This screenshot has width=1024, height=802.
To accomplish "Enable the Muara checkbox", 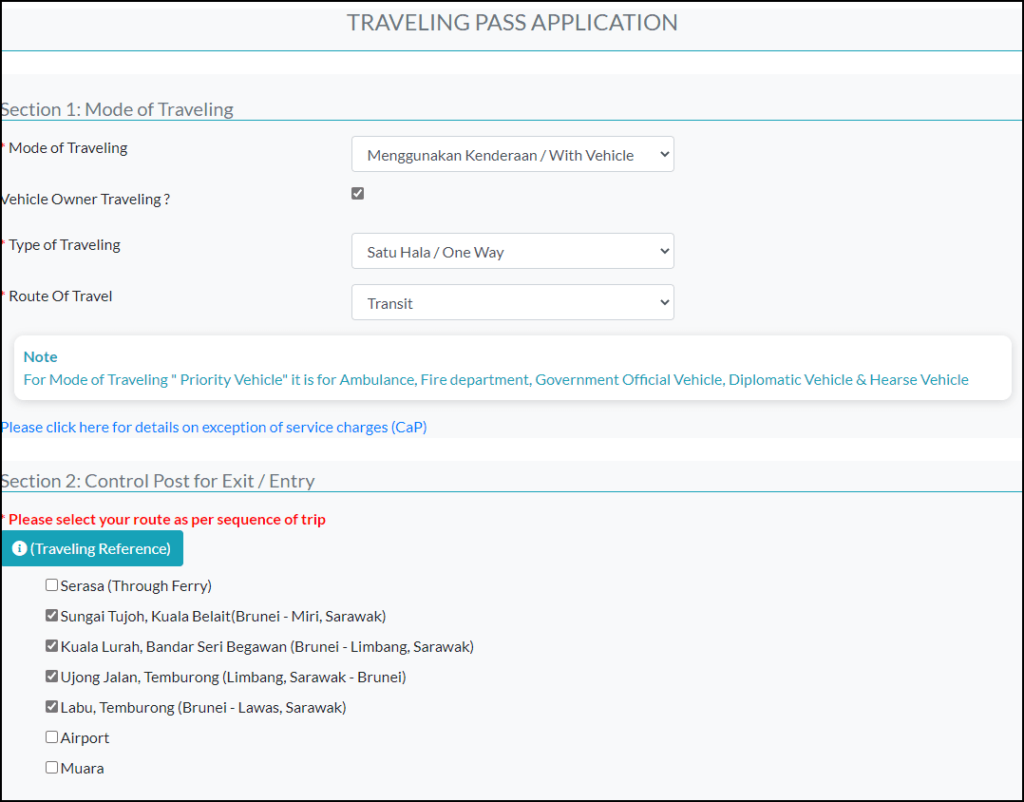I will (51, 767).
